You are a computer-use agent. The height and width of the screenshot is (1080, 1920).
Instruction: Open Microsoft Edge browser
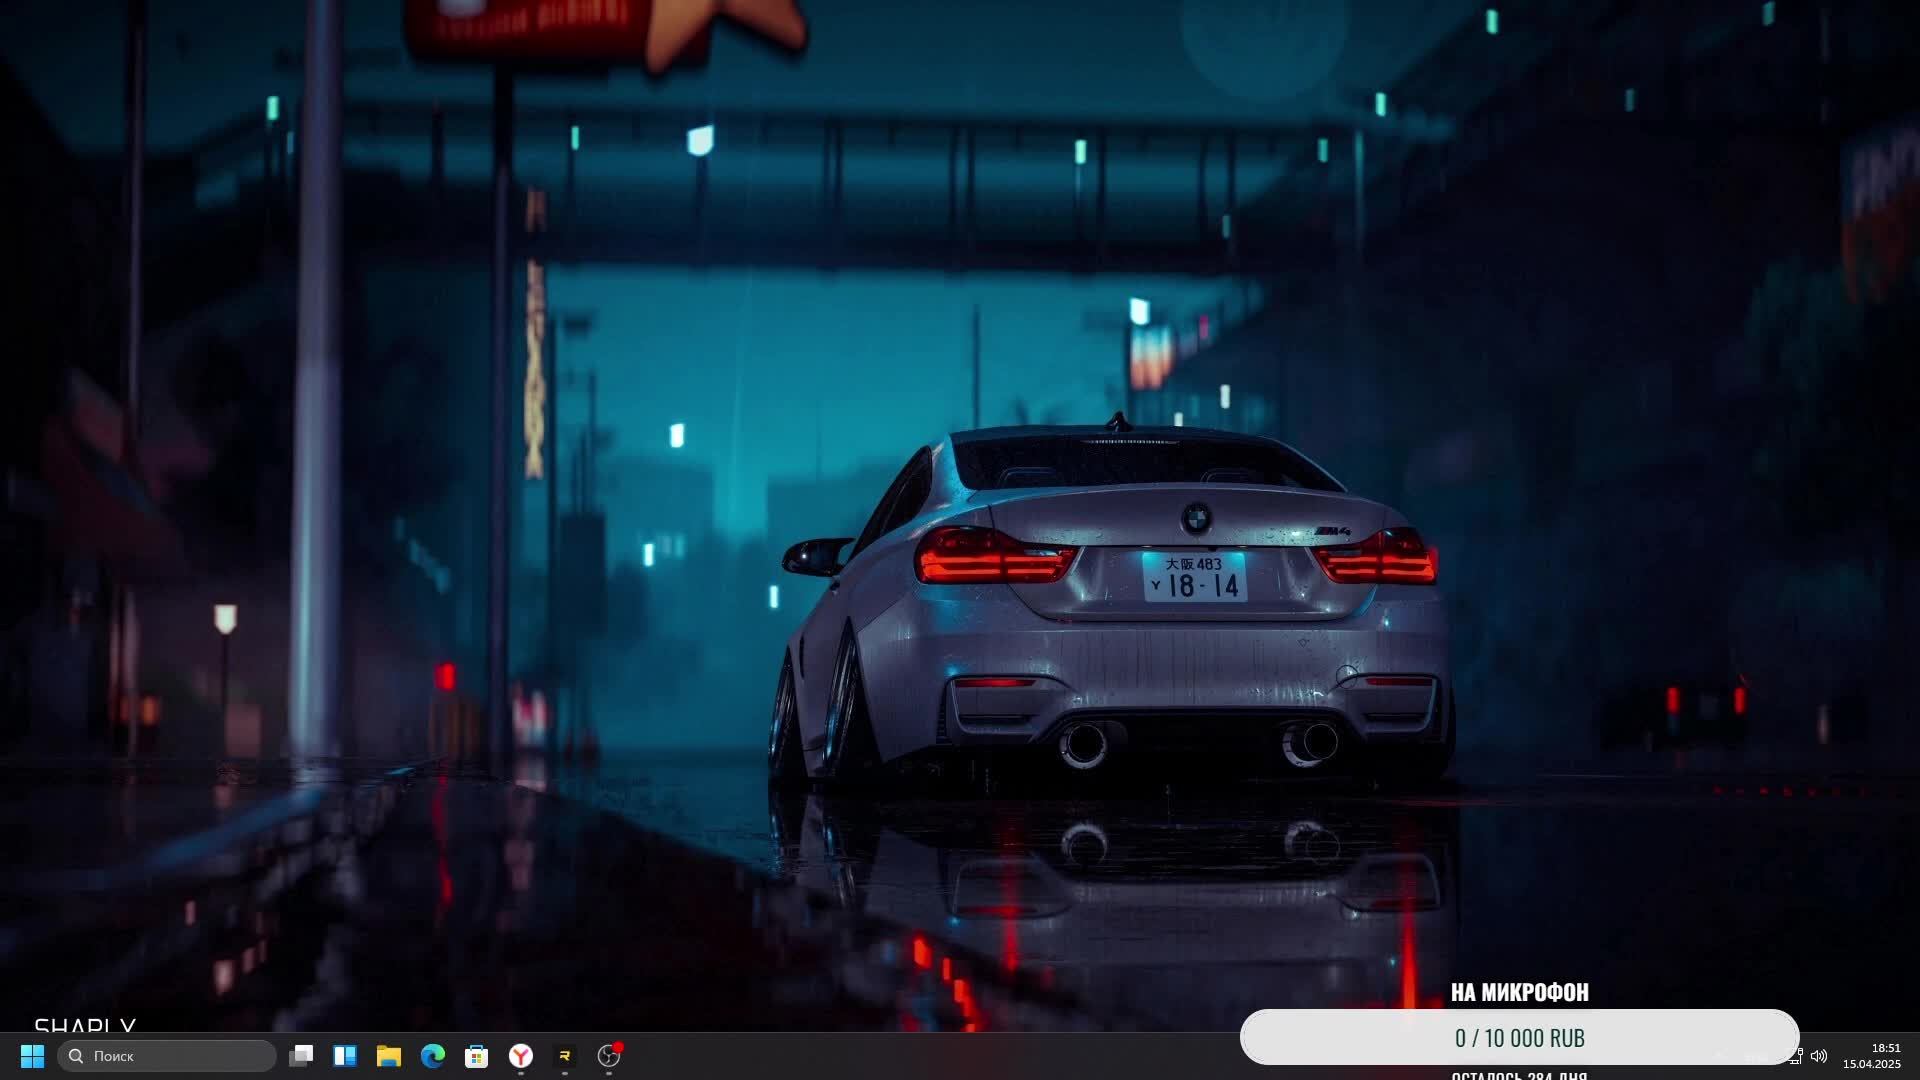point(433,1056)
